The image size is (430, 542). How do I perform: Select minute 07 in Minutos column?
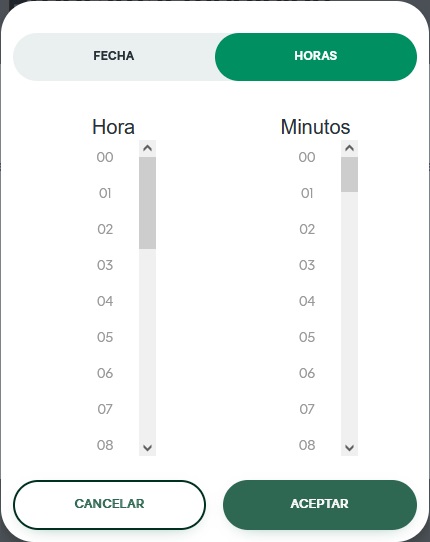point(307,409)
